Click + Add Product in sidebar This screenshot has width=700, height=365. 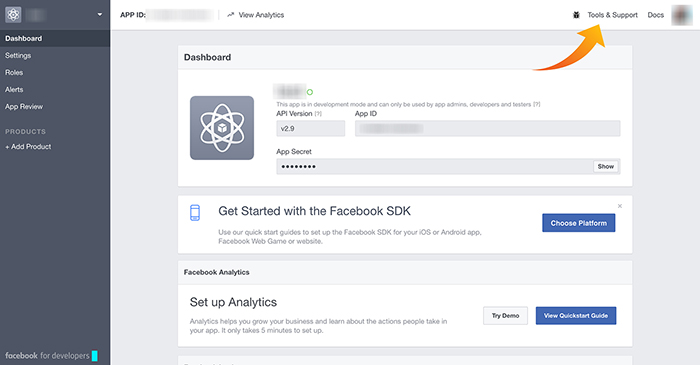[x=28, y=146]
